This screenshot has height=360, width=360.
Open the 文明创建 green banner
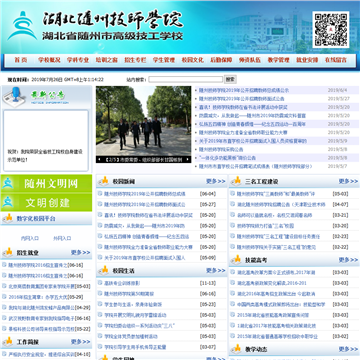click(x=46, y=202)
